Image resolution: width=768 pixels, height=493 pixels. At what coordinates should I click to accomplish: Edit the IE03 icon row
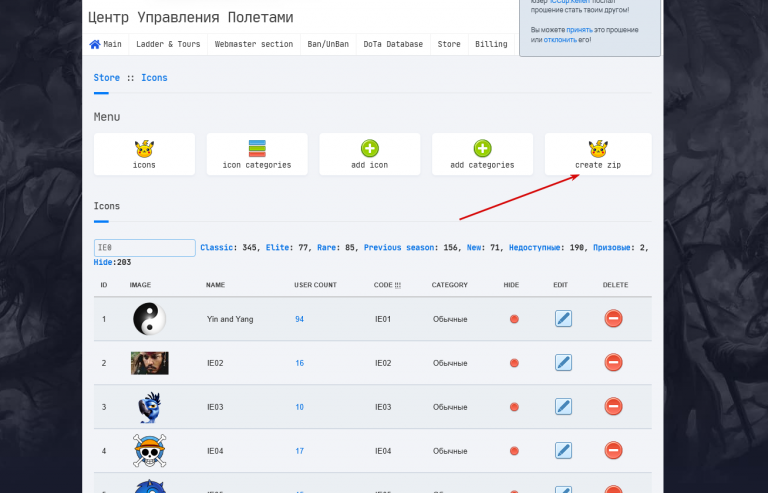563,406
